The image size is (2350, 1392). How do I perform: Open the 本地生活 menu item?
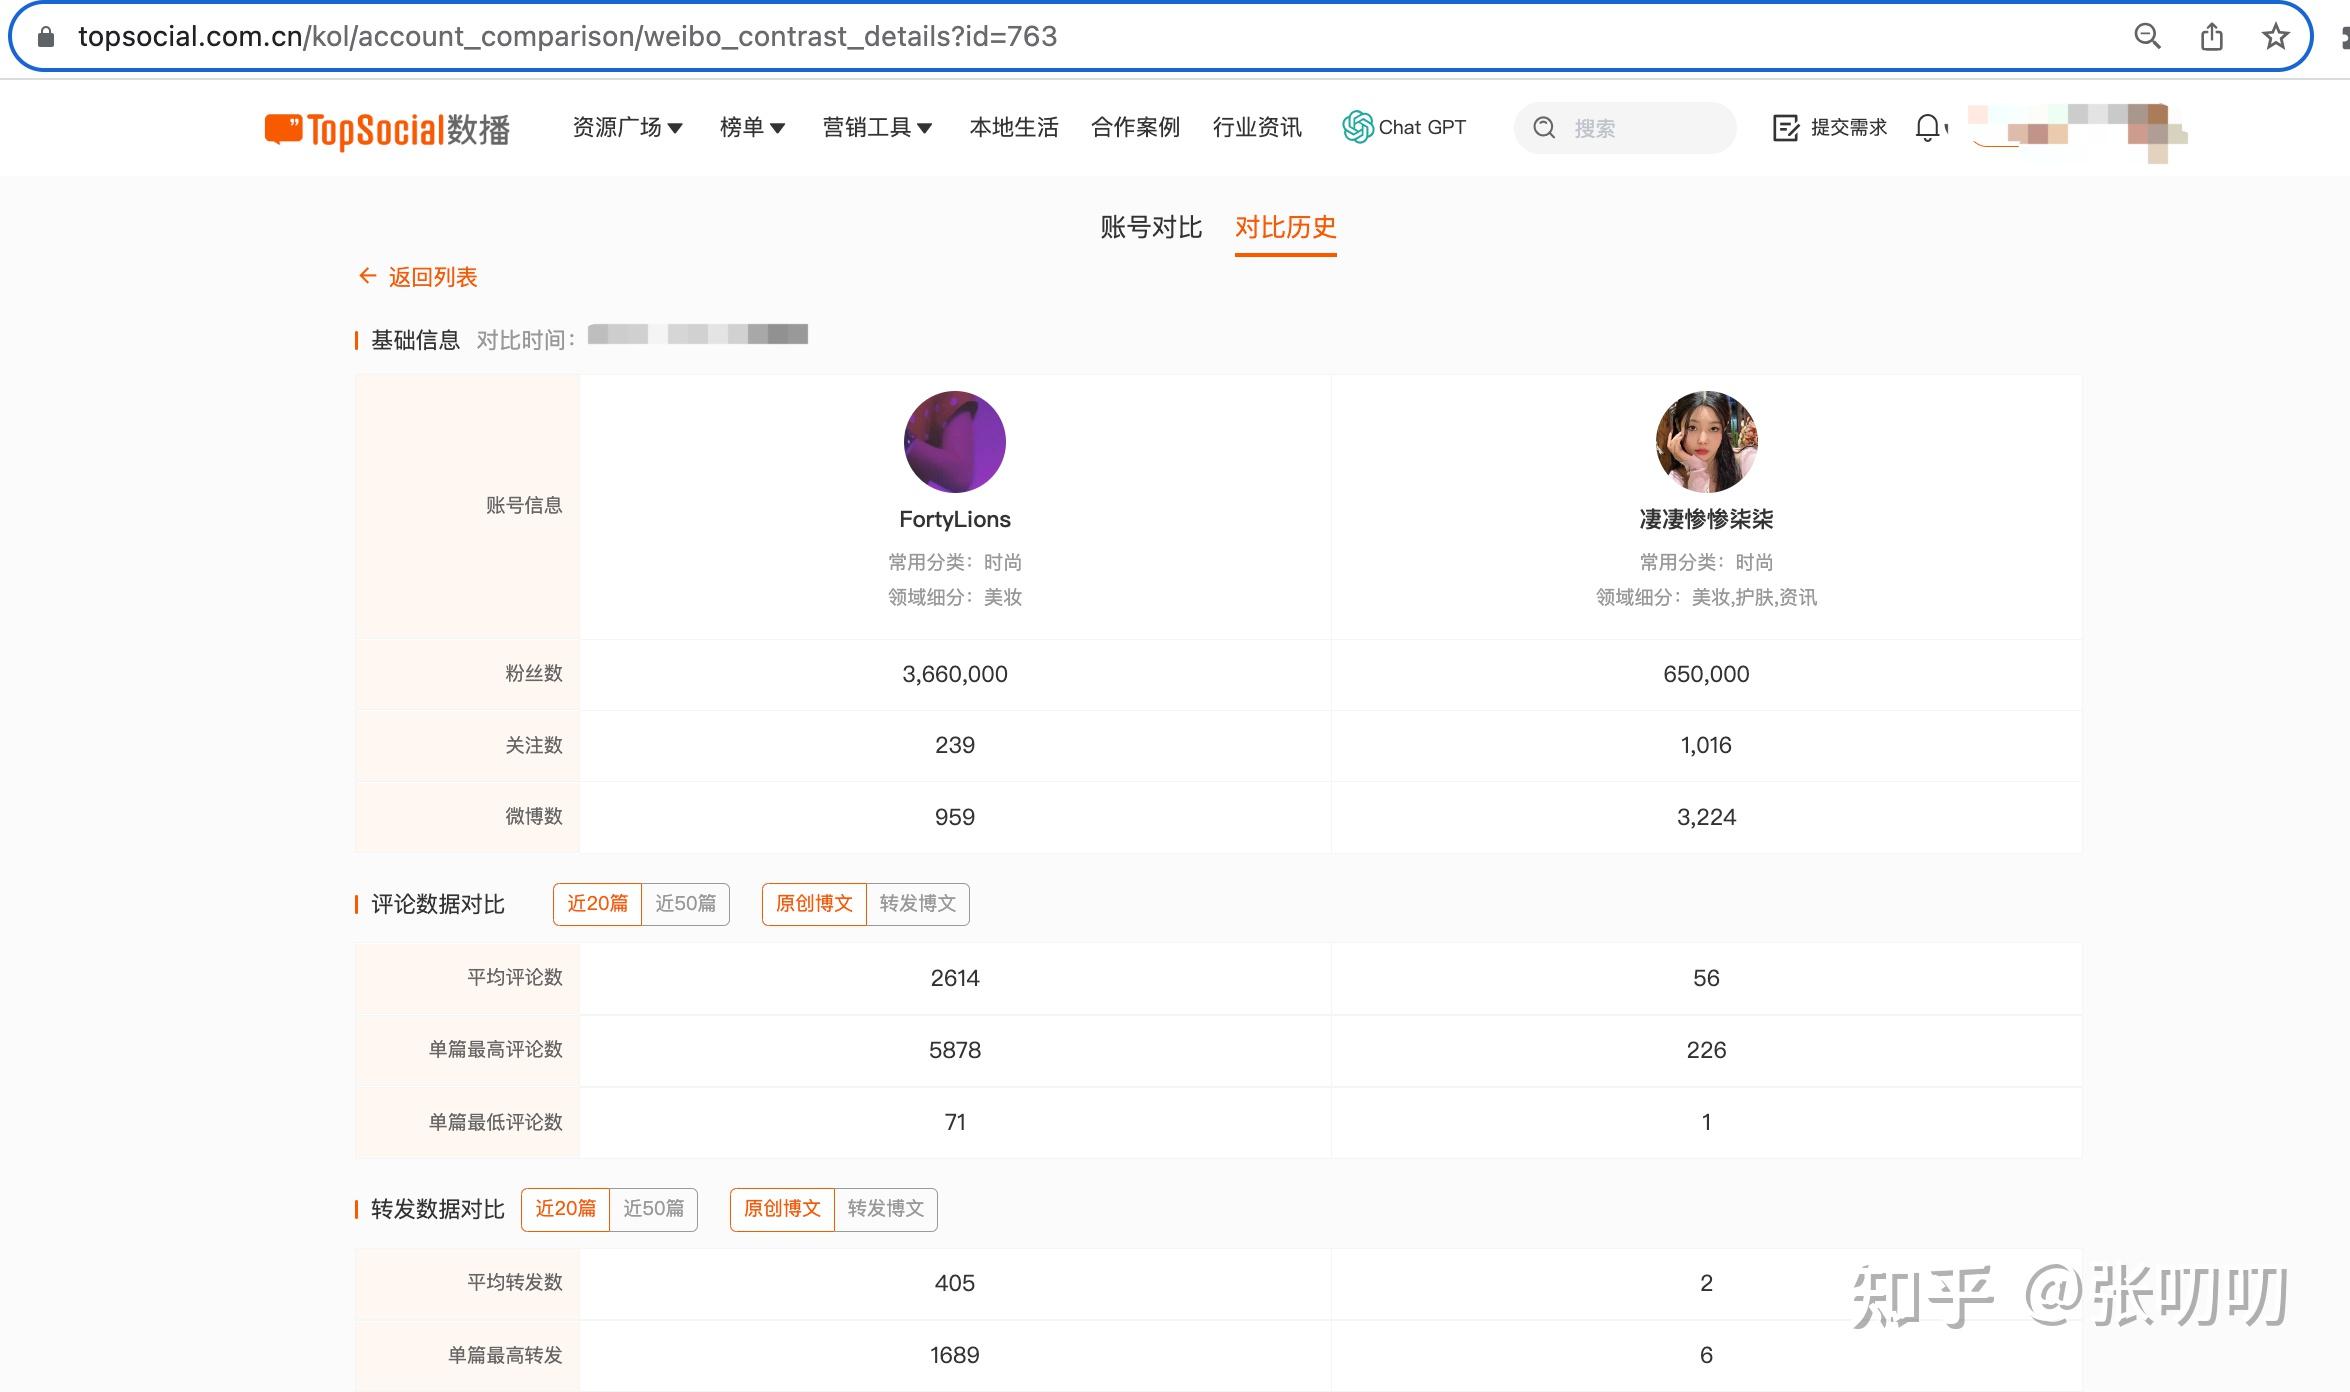coord(1013,128)
